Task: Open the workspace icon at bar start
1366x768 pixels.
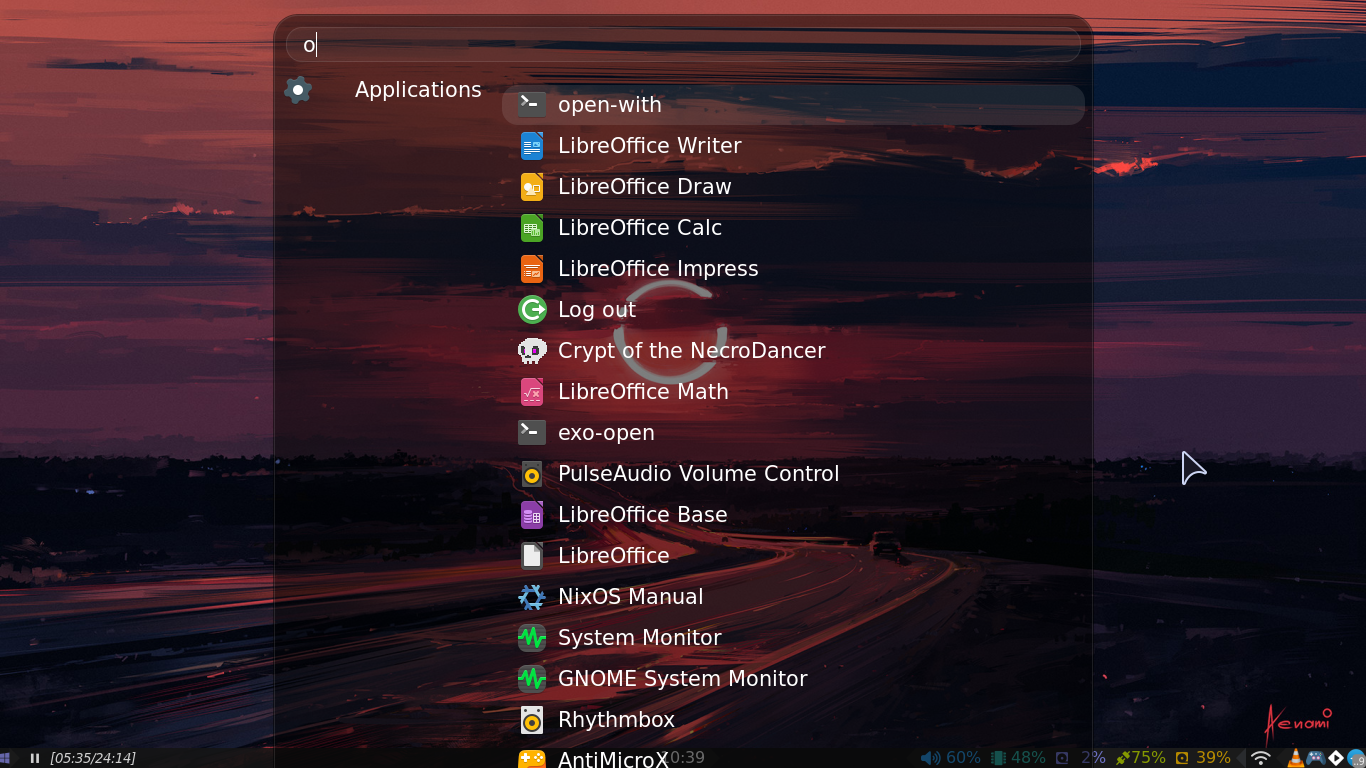Action: (4, 758)
